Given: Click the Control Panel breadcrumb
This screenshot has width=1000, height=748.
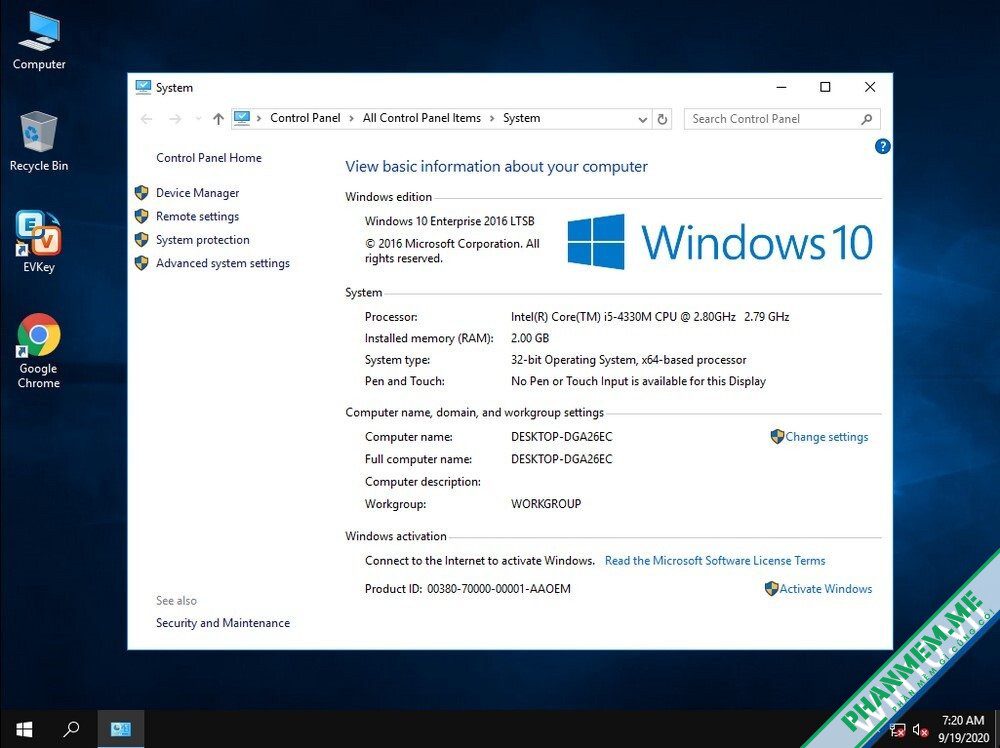Looking at the screenshot, I should [305, 118].
